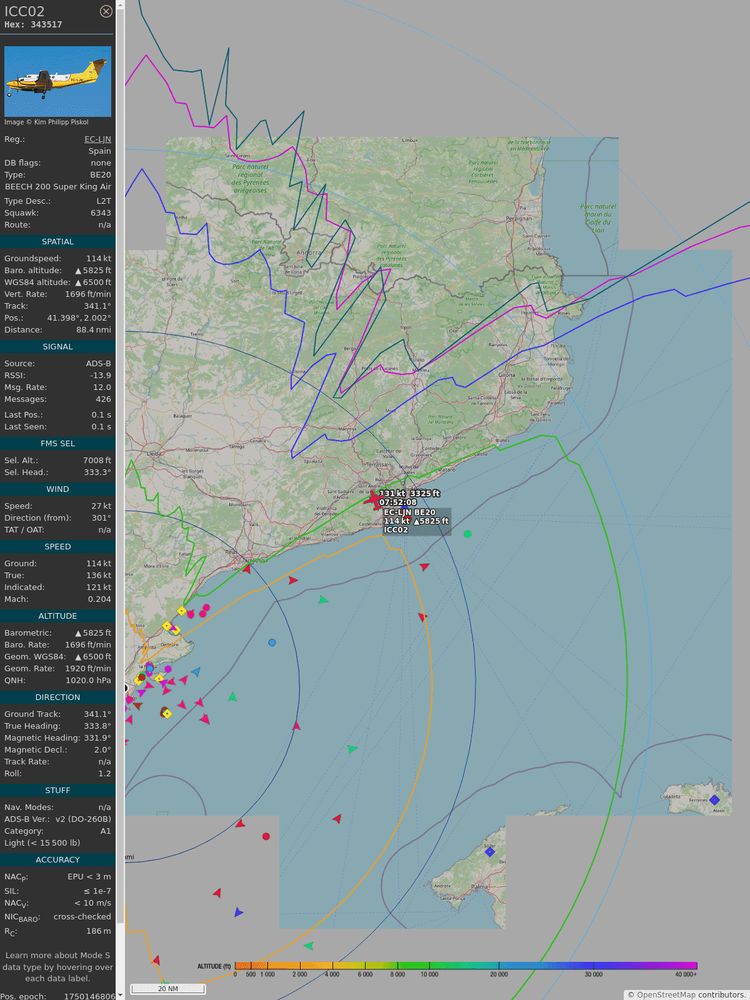Viewport: 750px width, 1000px height.
Task: Click the RSSI value -13.9
Action: click(x=101, y=376)
